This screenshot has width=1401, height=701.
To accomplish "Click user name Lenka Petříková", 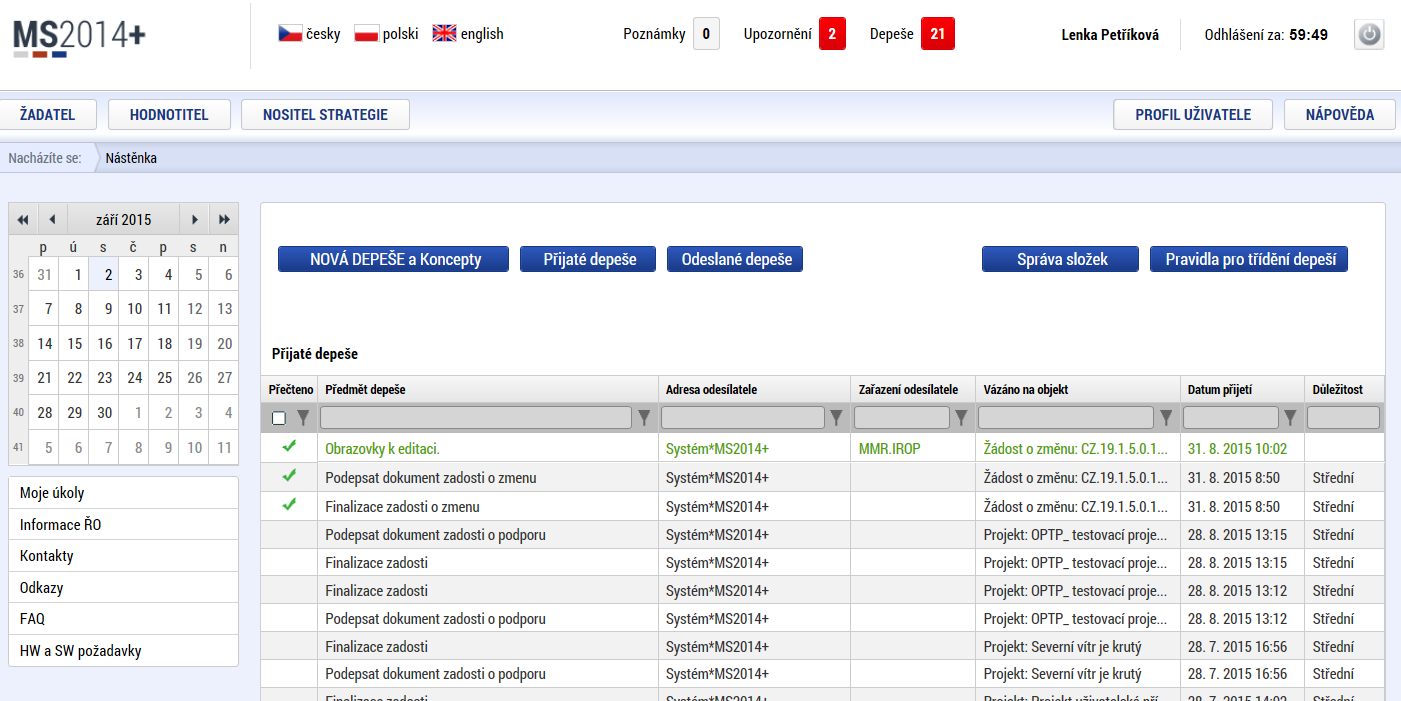I will tap(1110, 34).
